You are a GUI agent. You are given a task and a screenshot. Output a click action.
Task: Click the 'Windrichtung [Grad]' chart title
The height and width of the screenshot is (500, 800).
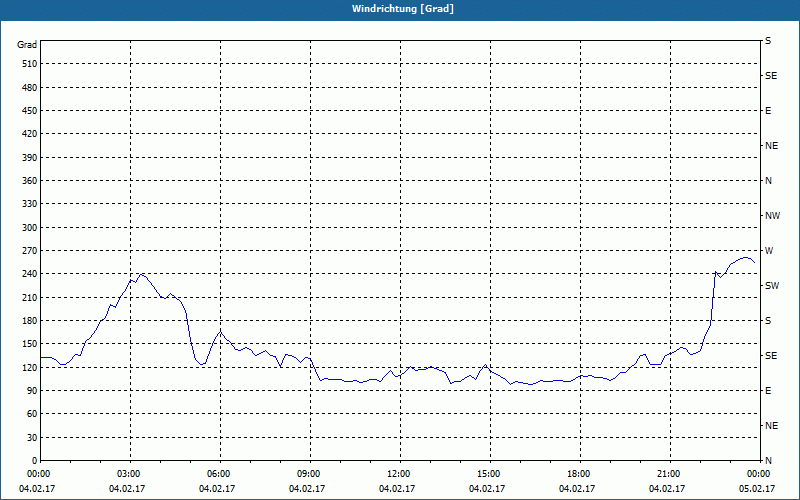click(403, 9)
